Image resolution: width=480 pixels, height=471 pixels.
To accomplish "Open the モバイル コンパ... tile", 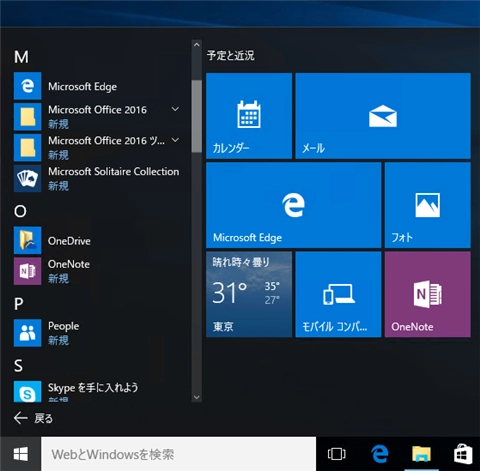I will (x=338, y=294).
